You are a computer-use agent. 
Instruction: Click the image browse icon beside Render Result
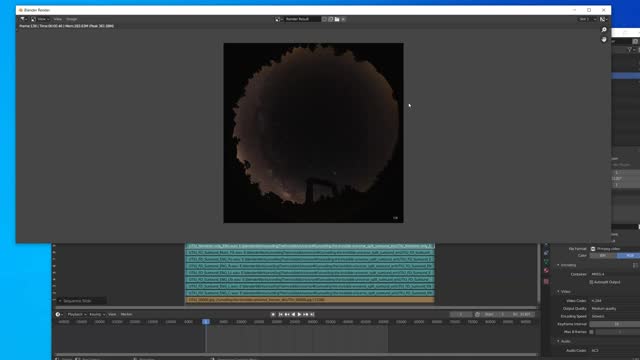pyautogui.click(x=279, y=19)
